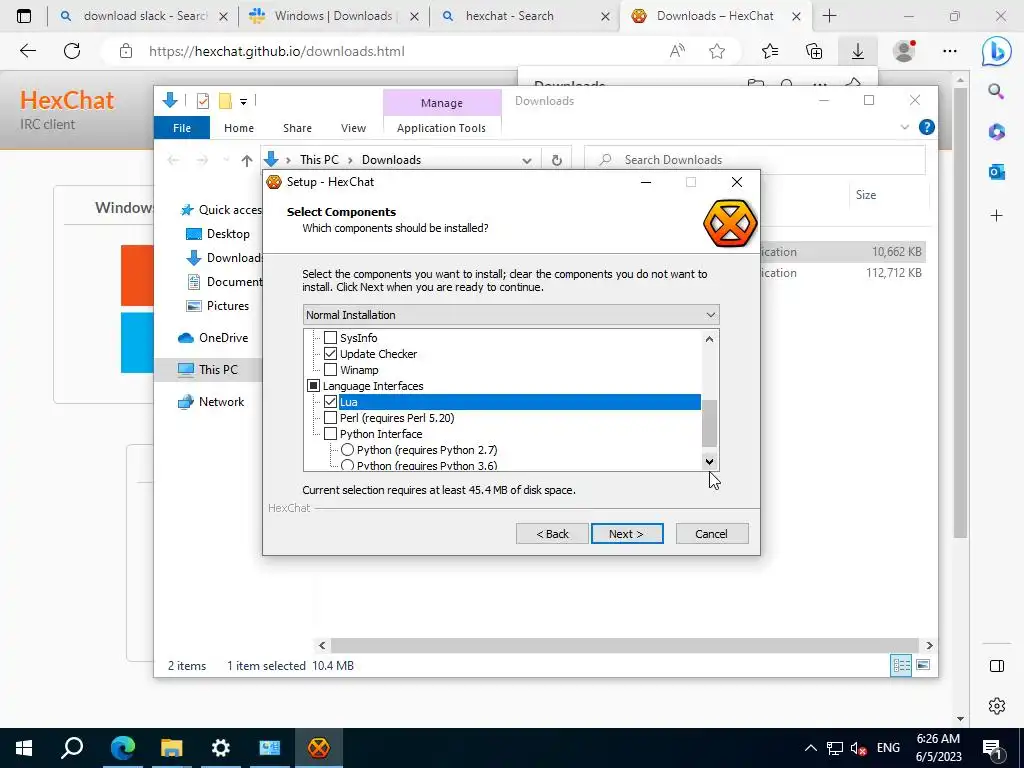This screenshot has height=768, width=1024.
Task: Click sidebar search magnifier icon
Action: click(x=996, y=91)
